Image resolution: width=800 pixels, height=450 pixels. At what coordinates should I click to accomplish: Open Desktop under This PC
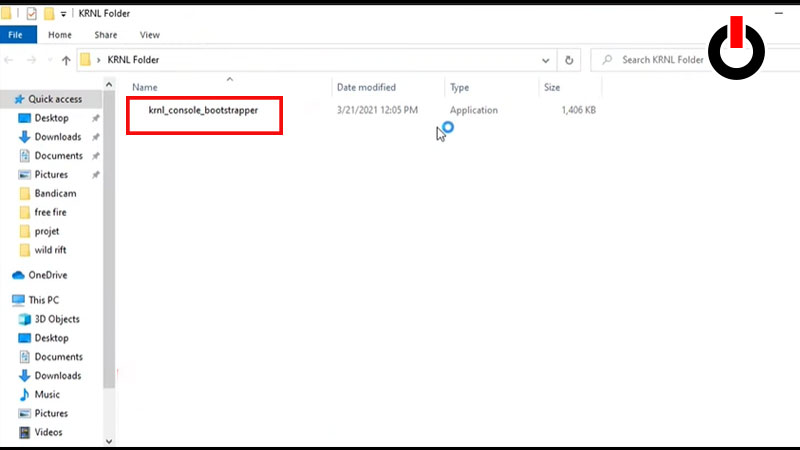pos(52,338)
